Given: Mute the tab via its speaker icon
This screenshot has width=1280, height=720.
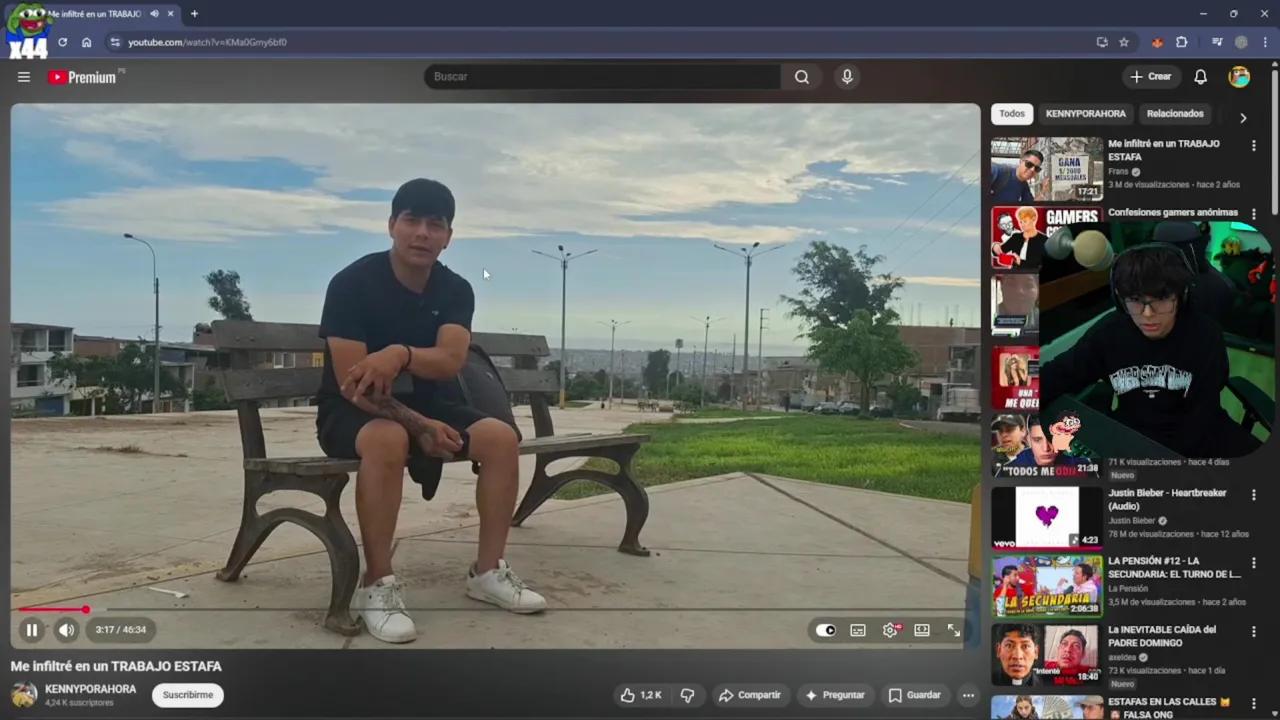Looking at the screenshot, I should 154,14.
